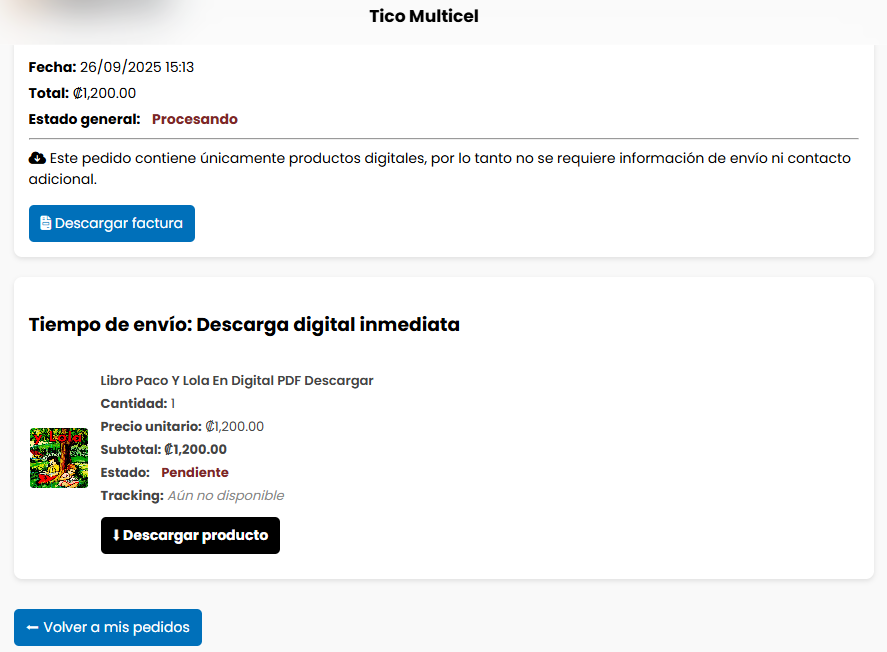The height and width of the screenshot is (652, 887).
Task: Open the Libro Paco Y Lola product title
Action: (x=237, y=380)
